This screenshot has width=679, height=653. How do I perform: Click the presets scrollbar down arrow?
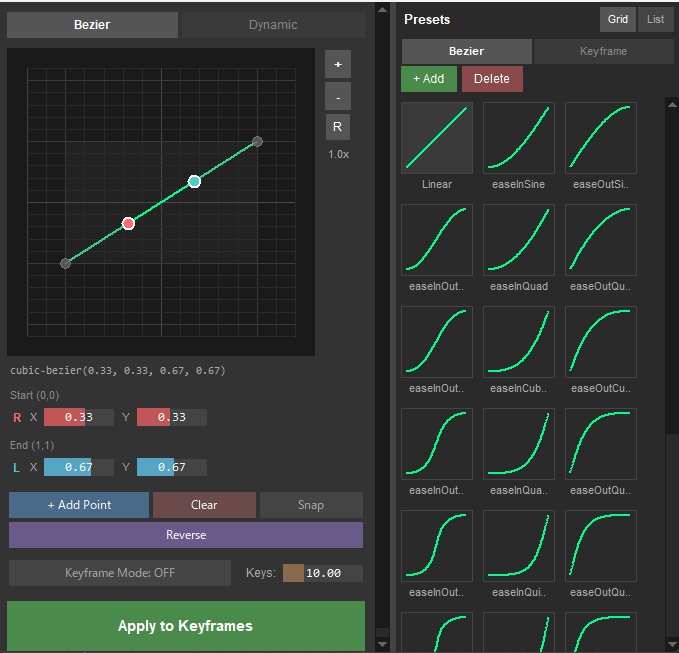coord(672,644)
